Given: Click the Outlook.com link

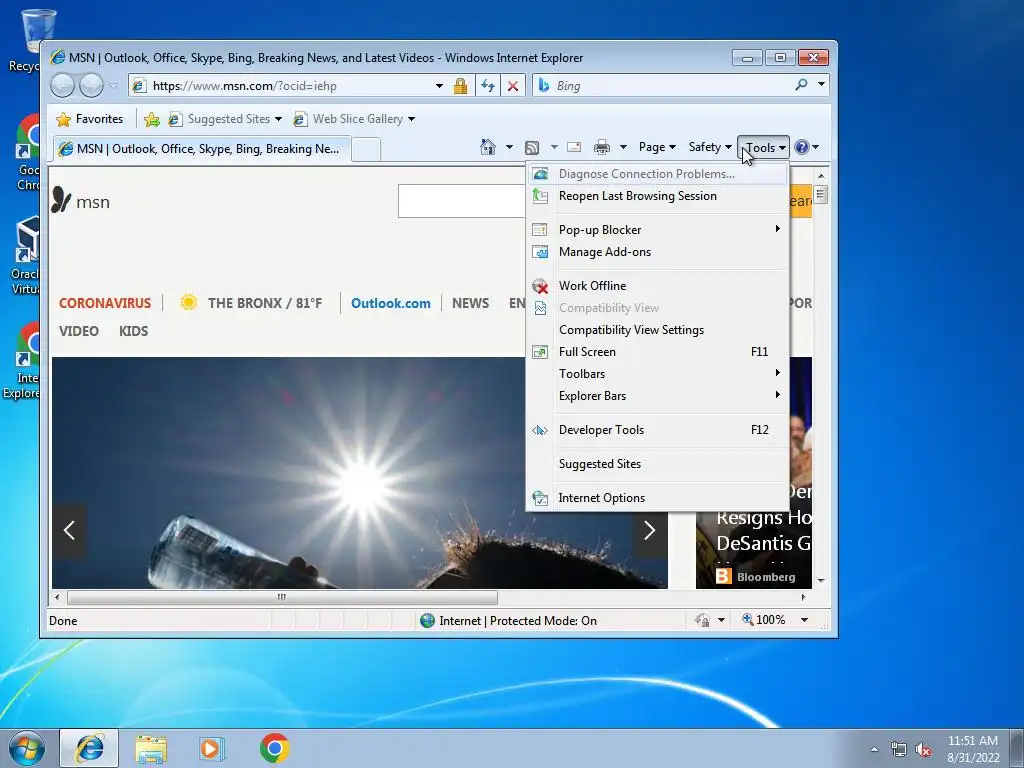Looking at the screenshot, I should point(391,303).
